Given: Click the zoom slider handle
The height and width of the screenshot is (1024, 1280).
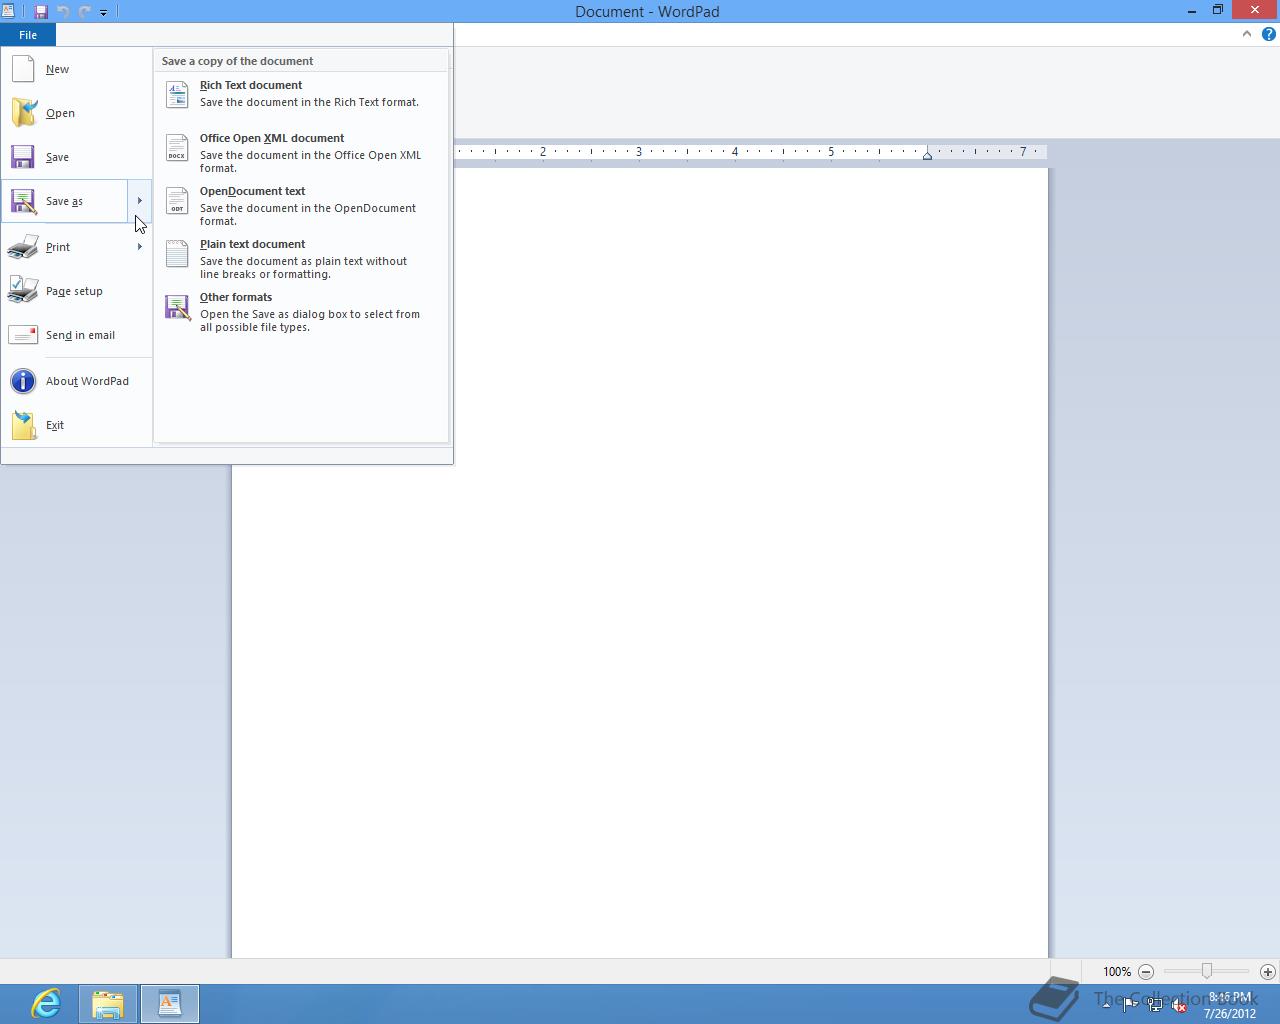Looking at the screenshot, I should pos(1207,971).
